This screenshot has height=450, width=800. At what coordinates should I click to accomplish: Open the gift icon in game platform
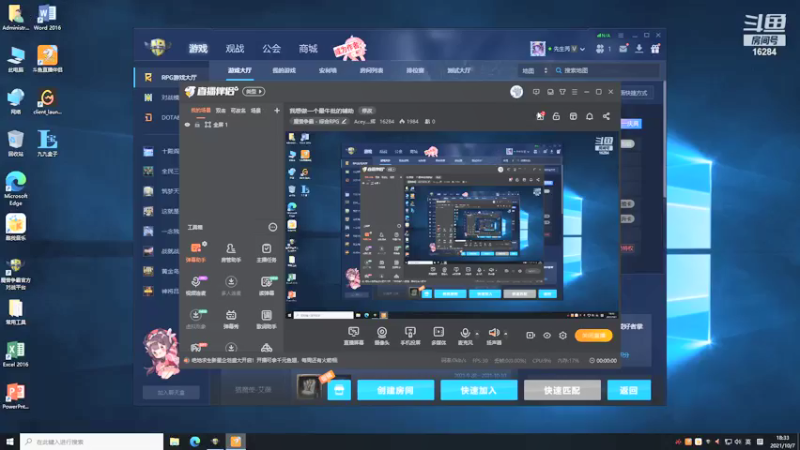[x=655, y=49]
